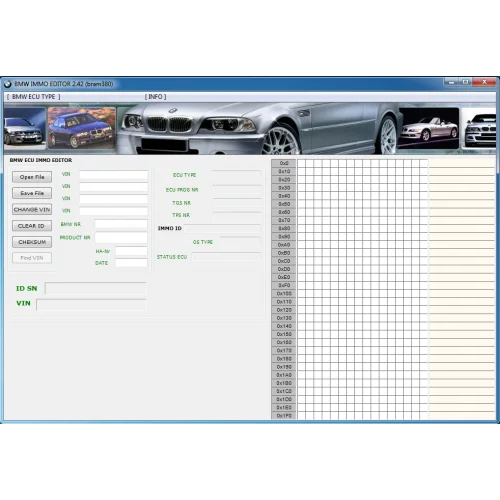Click the STATUS ECU field

226,257
